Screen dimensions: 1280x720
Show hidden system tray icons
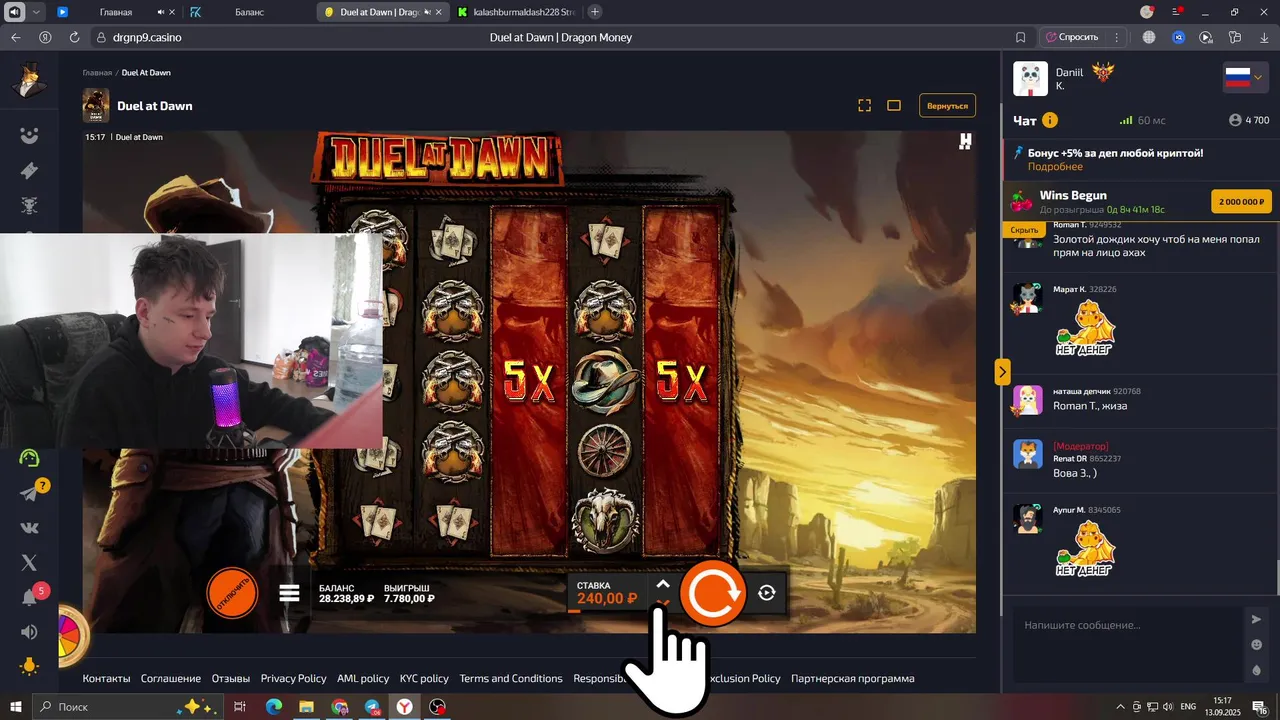click(x=1120, y=707)
